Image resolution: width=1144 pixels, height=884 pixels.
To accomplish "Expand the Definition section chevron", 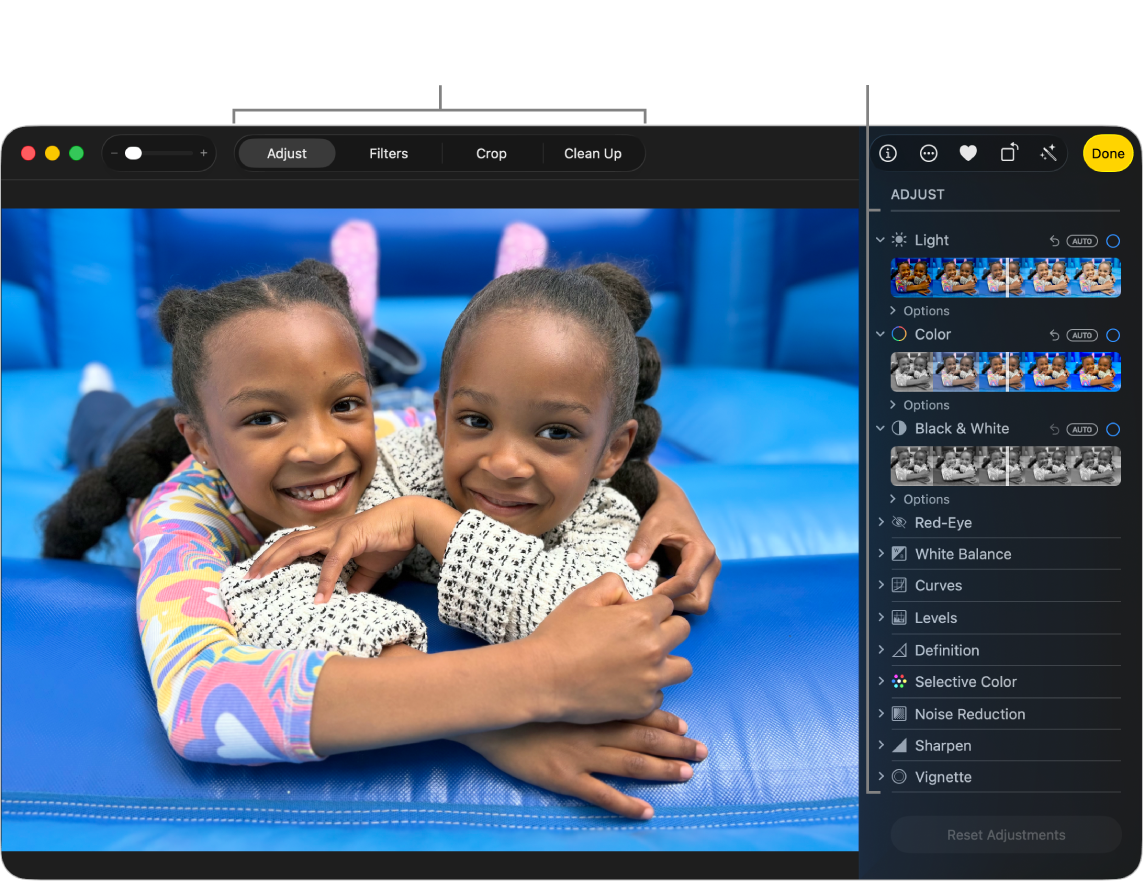I will pos(881,649).
